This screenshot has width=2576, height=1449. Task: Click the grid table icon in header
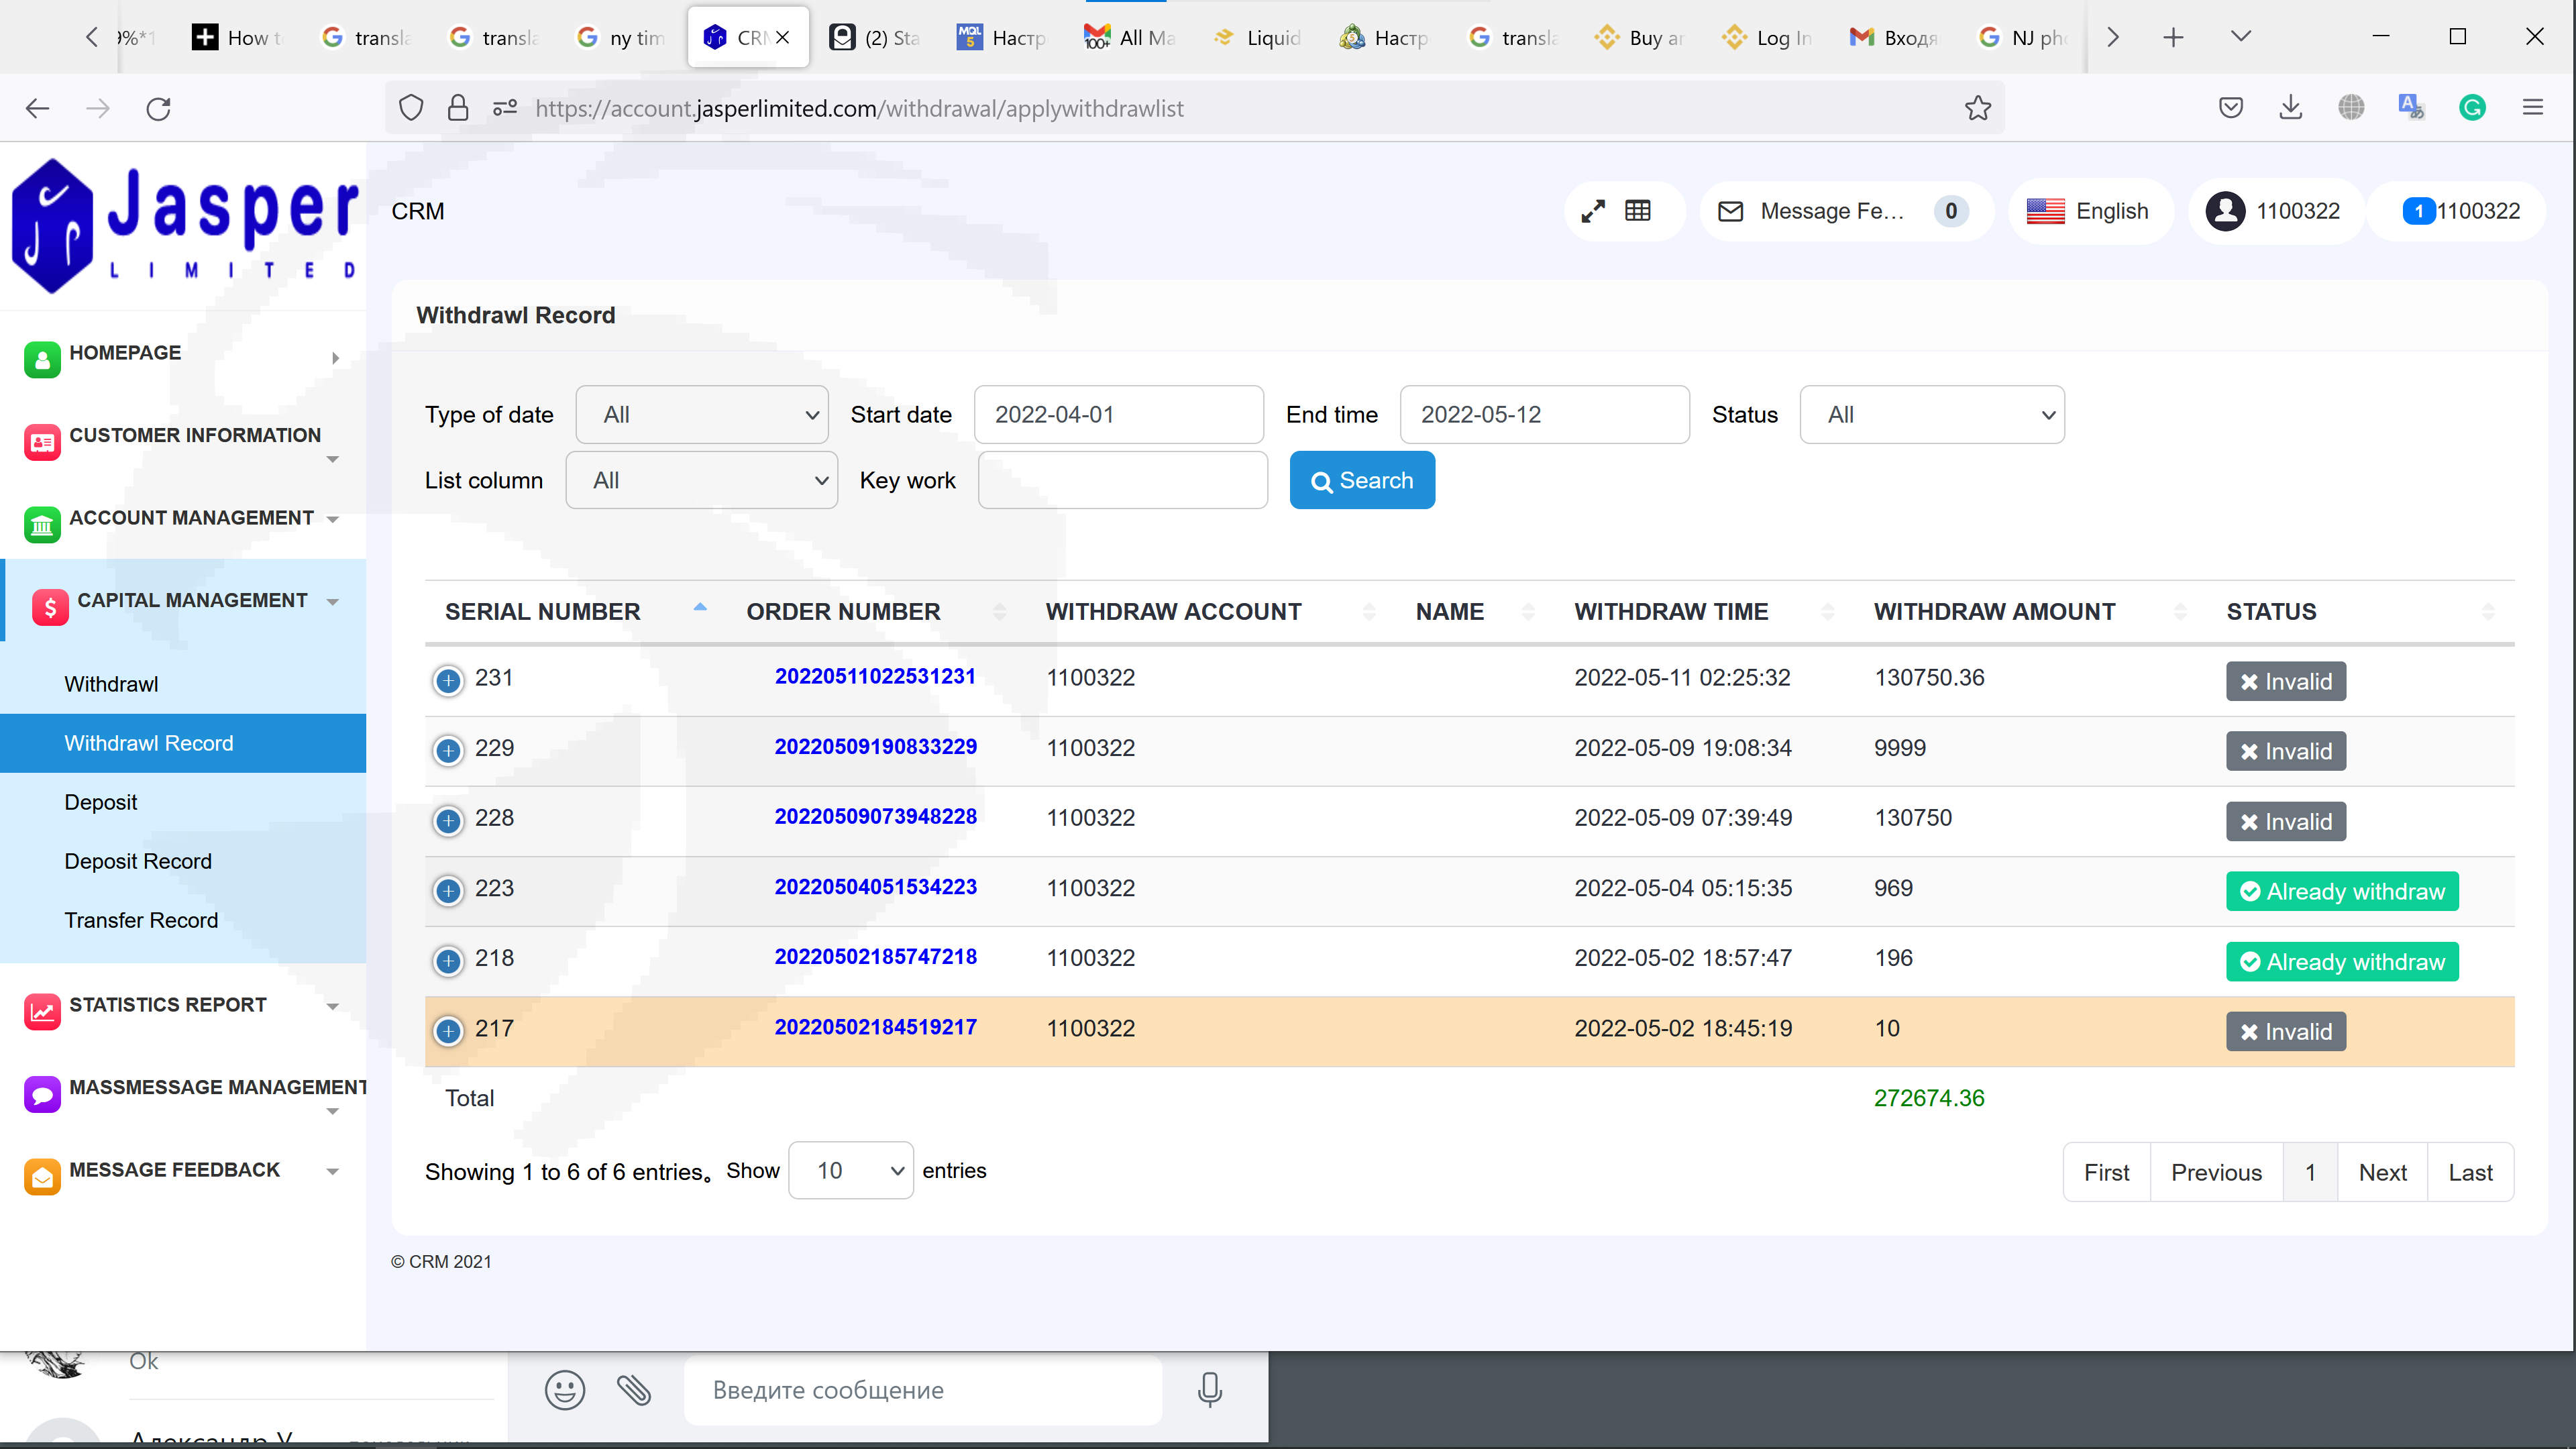pyautogui.click(x=1638, y=211)
